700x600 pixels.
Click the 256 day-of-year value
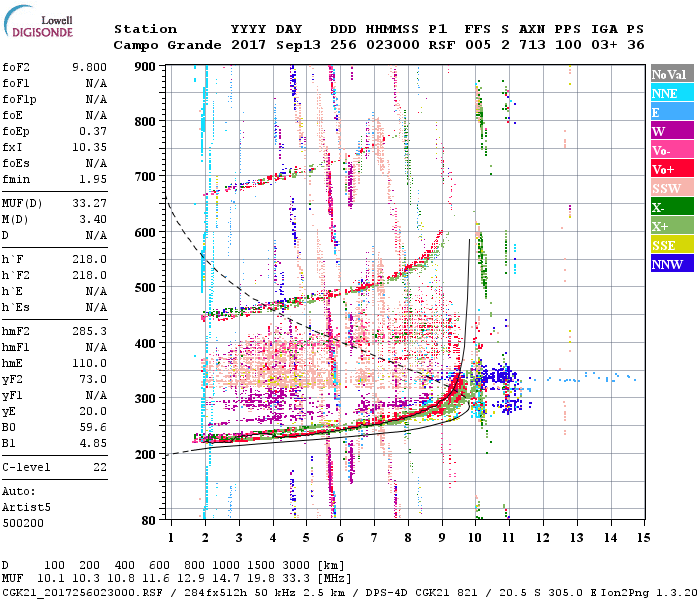(343, 45)
